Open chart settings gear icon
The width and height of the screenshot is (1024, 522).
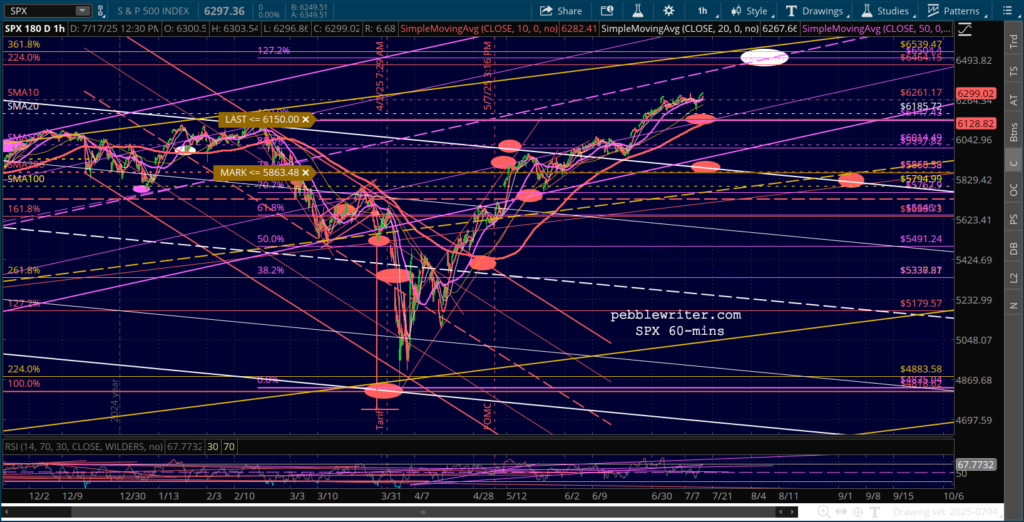[669, 10]
